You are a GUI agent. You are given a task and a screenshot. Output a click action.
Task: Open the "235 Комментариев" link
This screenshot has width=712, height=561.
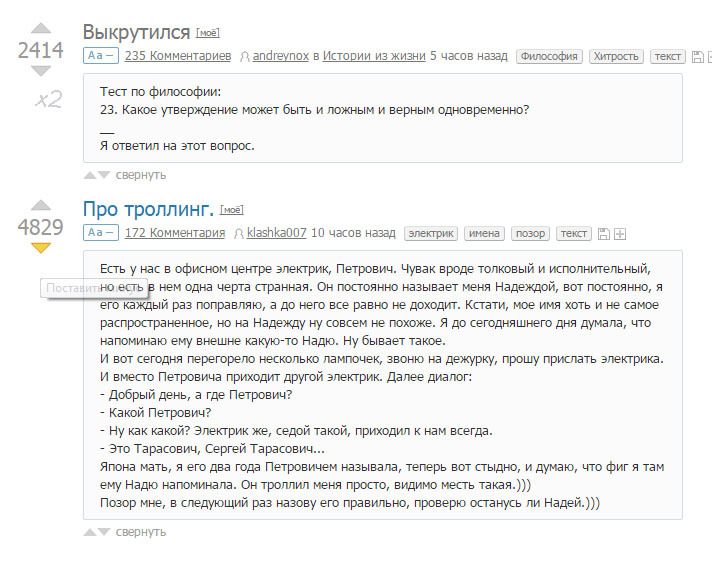coord(178,56)
